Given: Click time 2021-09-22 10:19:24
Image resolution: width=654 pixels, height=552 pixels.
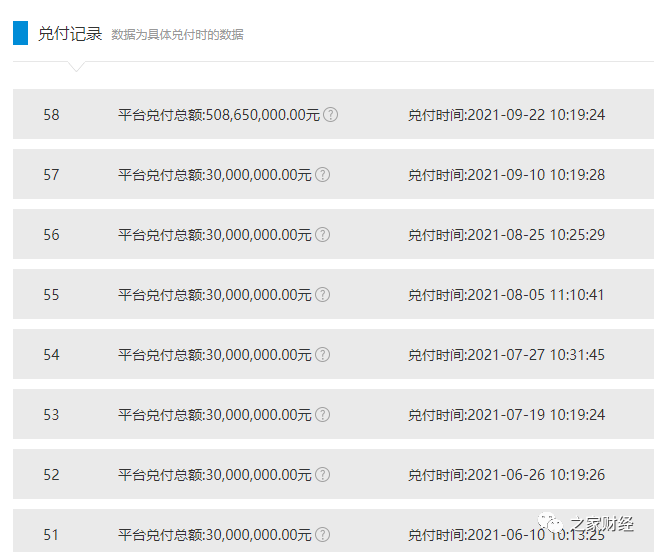Looking at the screenshot, I should [536, 115].
